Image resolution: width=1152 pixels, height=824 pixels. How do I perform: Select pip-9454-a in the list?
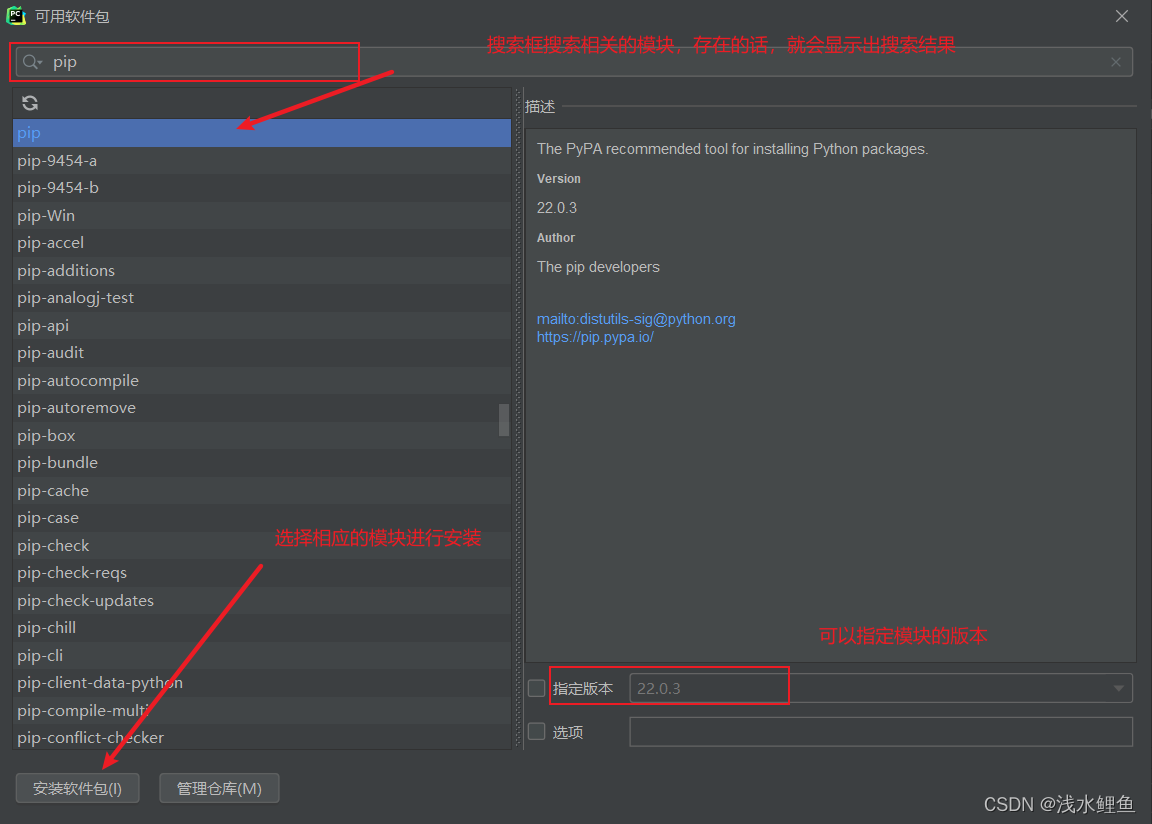[x=262, y=160]
